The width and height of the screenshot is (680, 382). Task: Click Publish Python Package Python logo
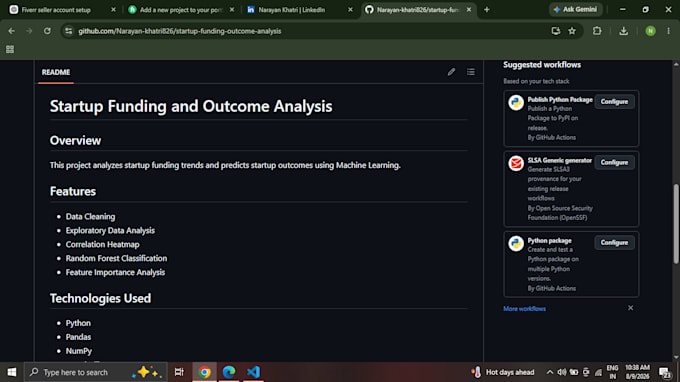coord(516,103)
